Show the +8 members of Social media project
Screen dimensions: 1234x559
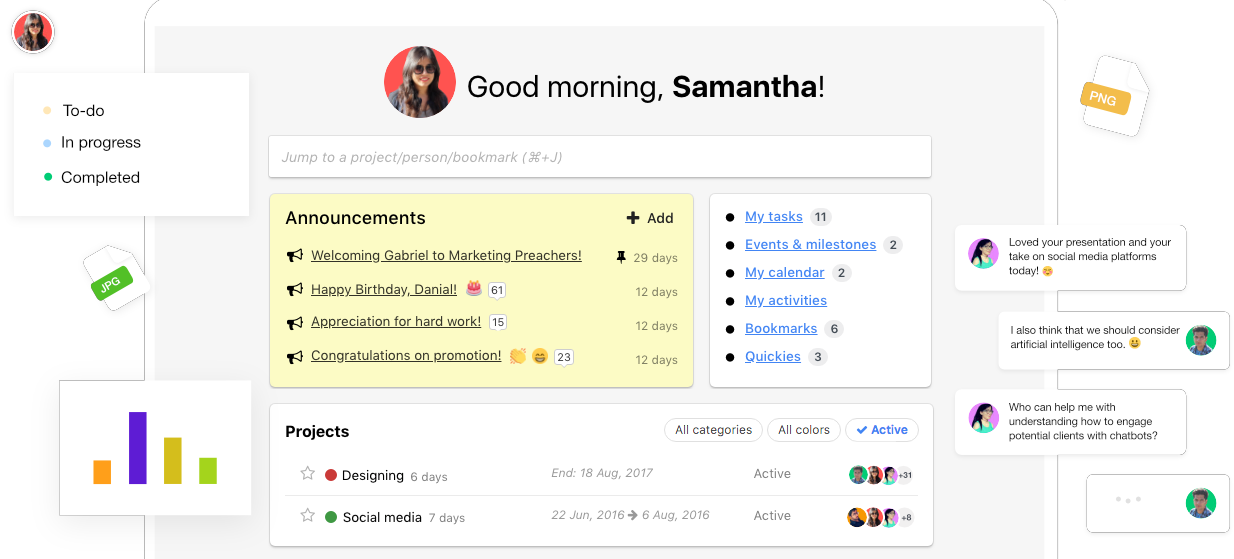pos(905,517)
